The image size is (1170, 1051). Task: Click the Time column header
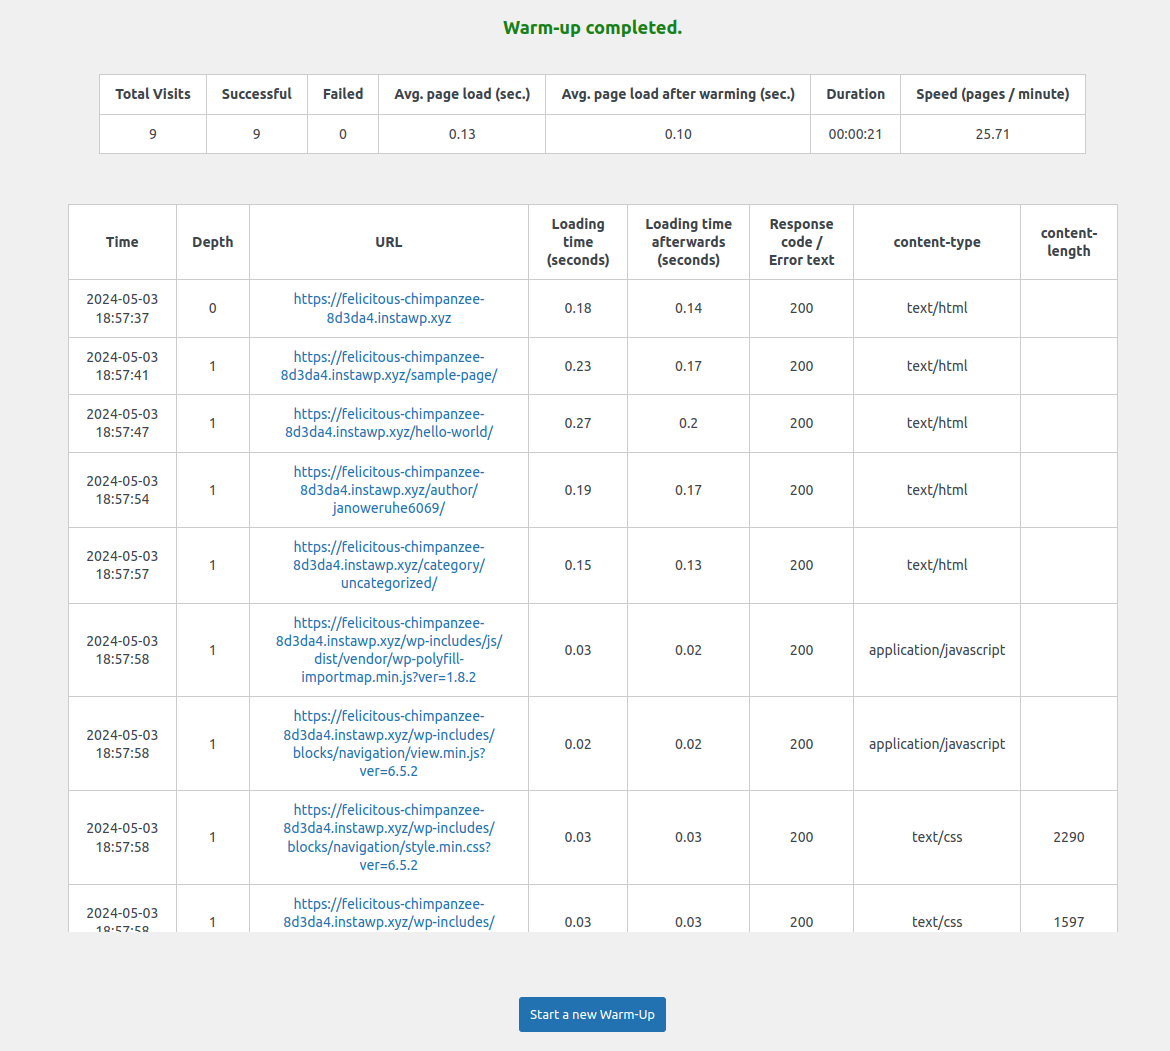pos(122,242)
